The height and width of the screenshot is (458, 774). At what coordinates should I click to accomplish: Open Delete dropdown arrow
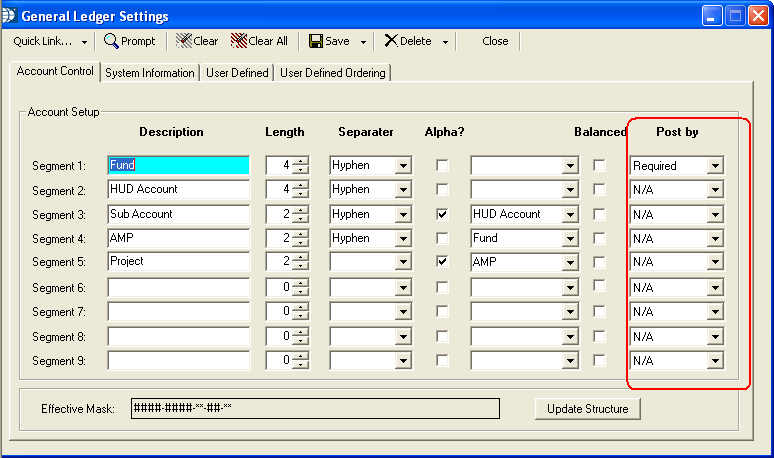(x=445, y=42)
